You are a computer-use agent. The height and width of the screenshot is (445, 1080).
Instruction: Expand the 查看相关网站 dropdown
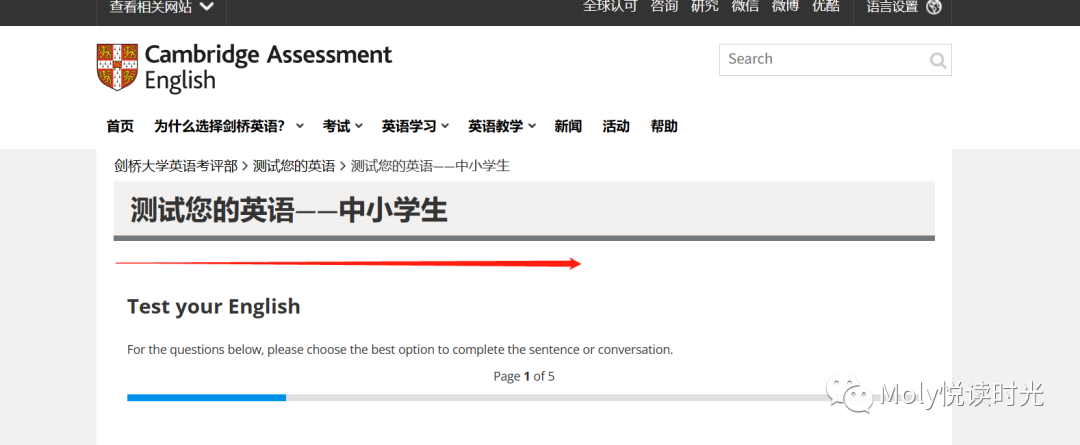point(162,7)
